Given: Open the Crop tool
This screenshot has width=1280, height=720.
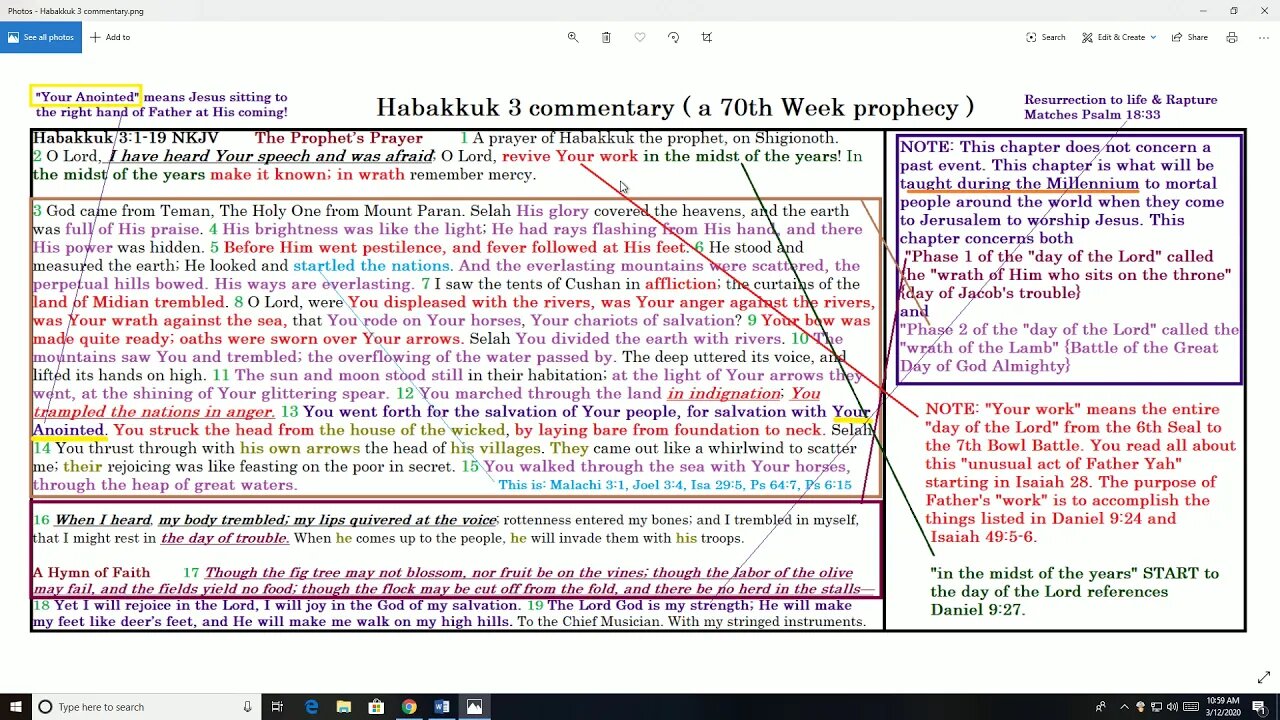Looking at the screenshot, I should pyautogui.click(x=707, y=37).
